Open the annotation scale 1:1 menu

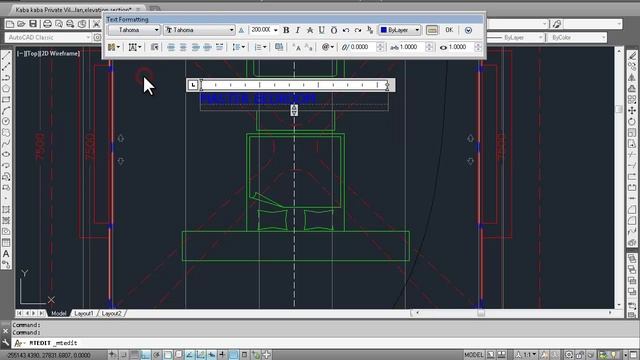526,355
